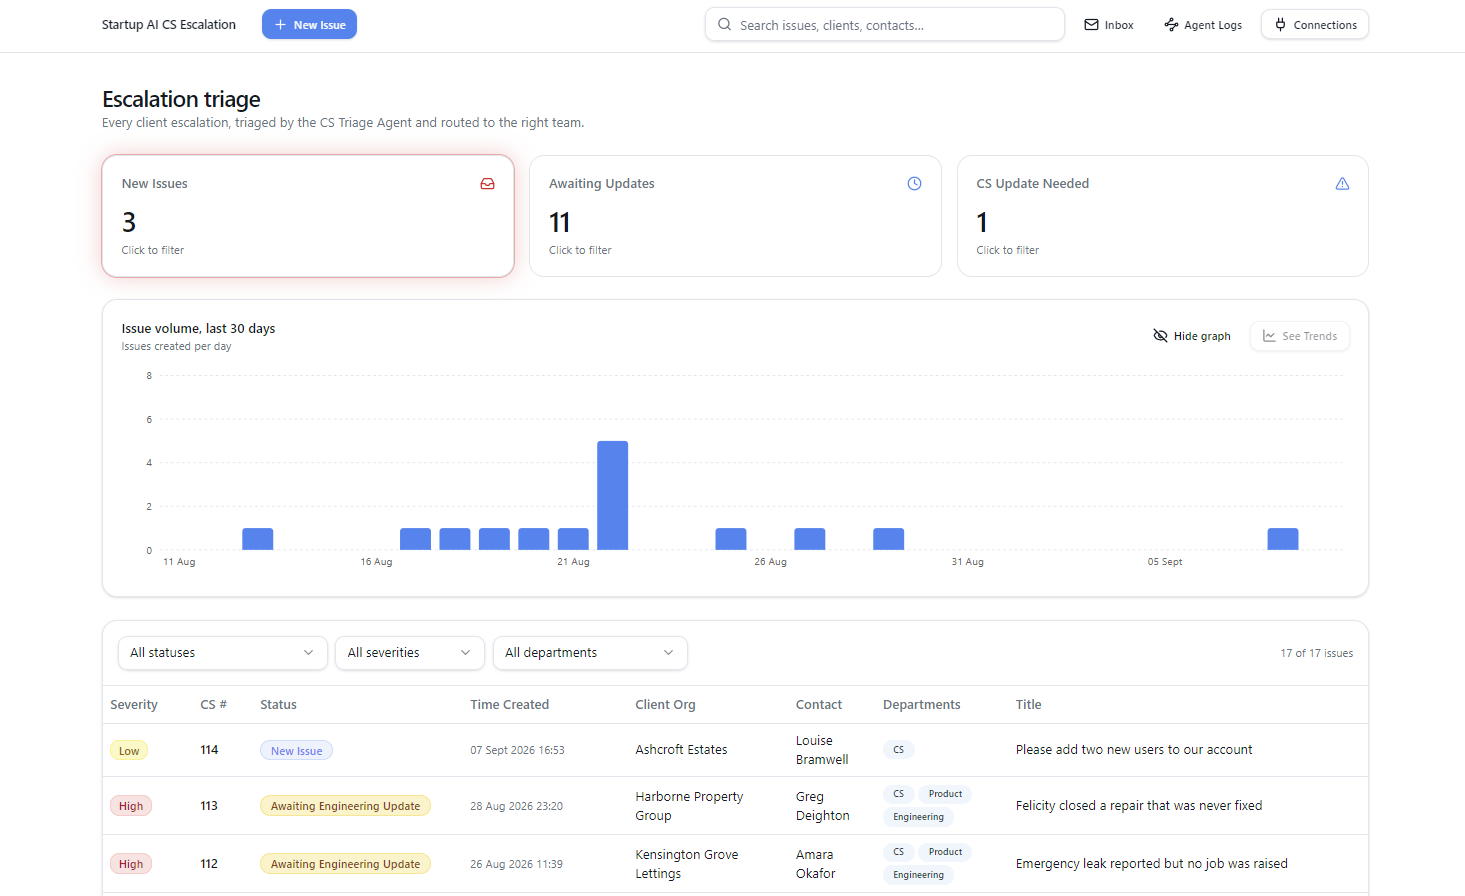Click contact Louise Bramwell
The width and height of the screenshot is (1465, 896).
(x=822, y=750)
